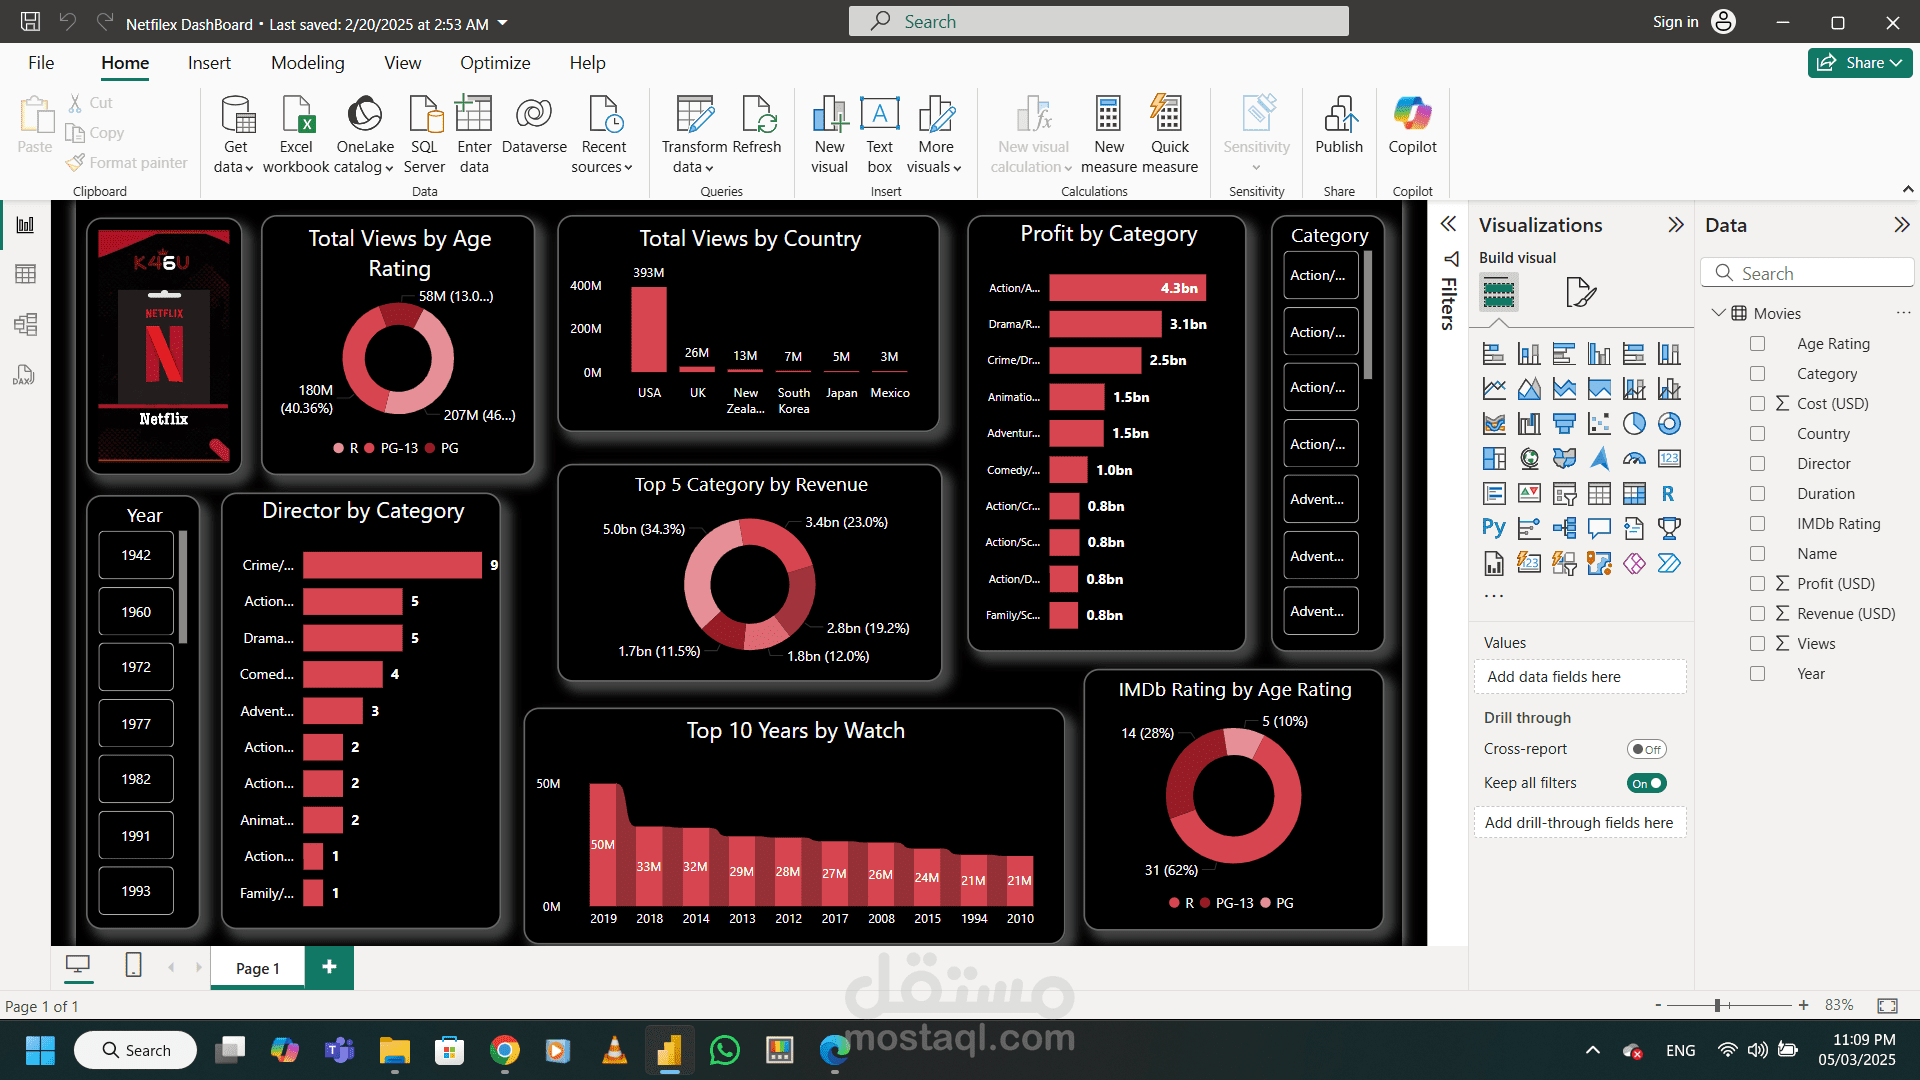This screenshot has width=1920, height=1080.
Task: Select the 1972 year slicer button
Action: click(x=136, y=667)
